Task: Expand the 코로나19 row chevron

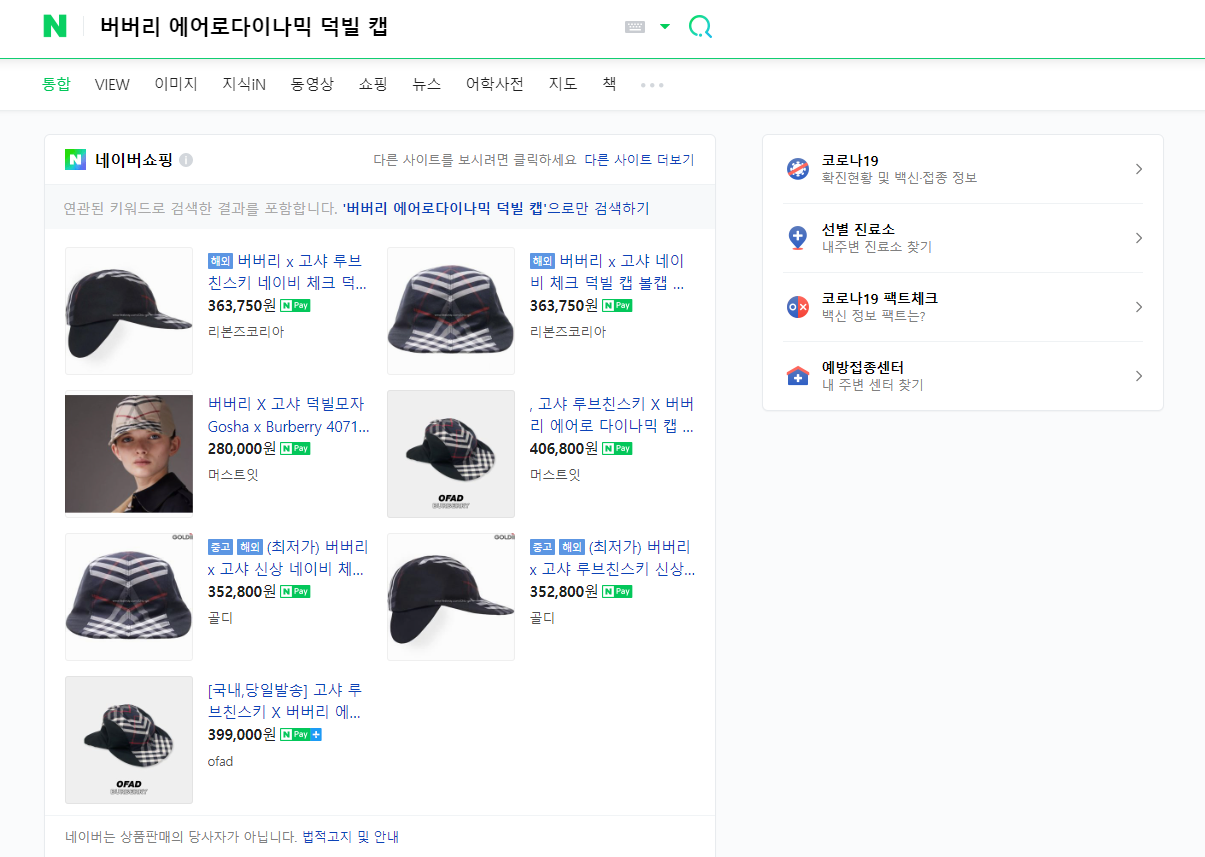Action: tap(1139, 169)
